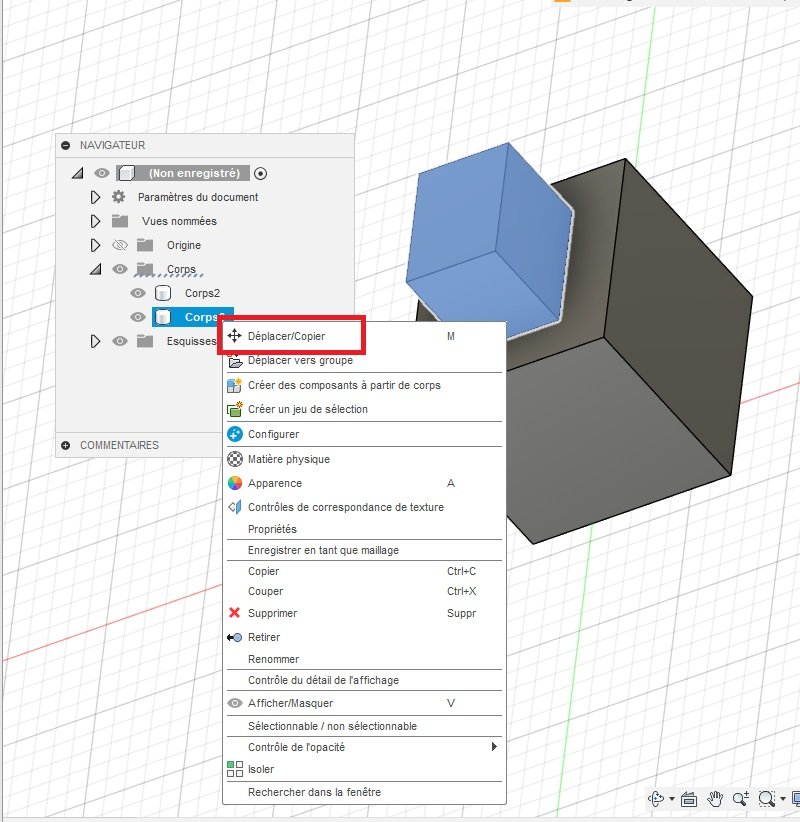The image size is (800, 822).
Task: Toggle visibility eye of root component
Action: 102,172
